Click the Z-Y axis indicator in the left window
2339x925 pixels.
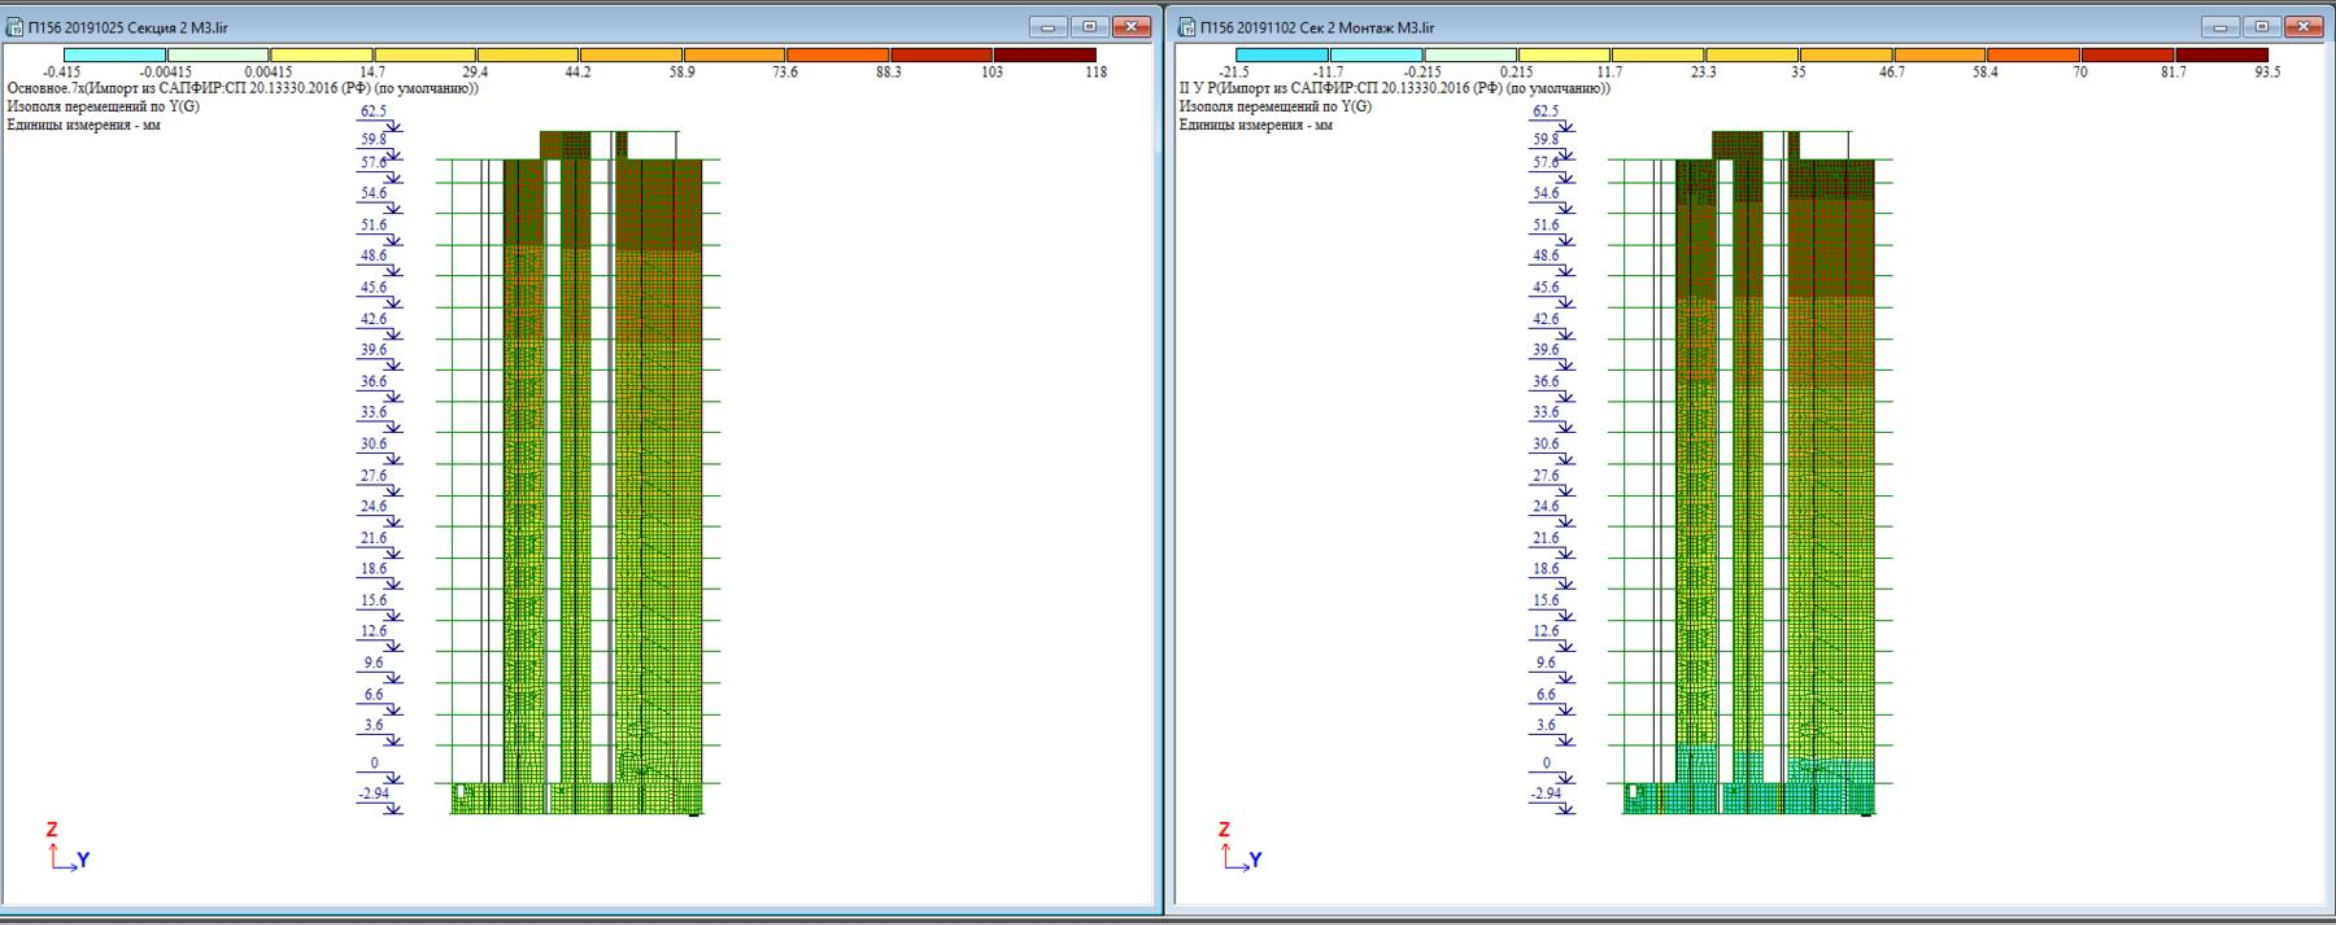[x=67, y=848]
